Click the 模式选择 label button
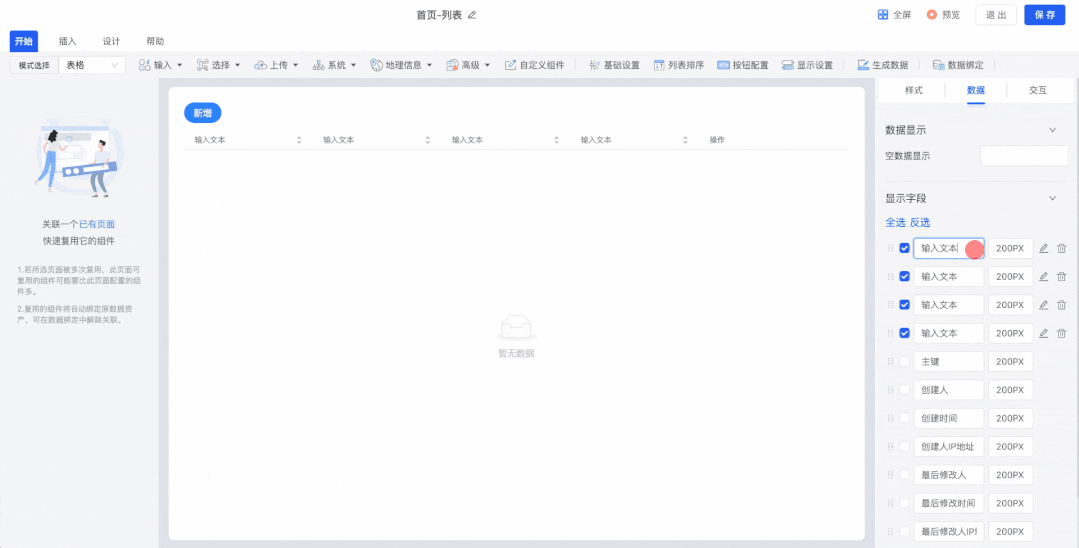 34,65
